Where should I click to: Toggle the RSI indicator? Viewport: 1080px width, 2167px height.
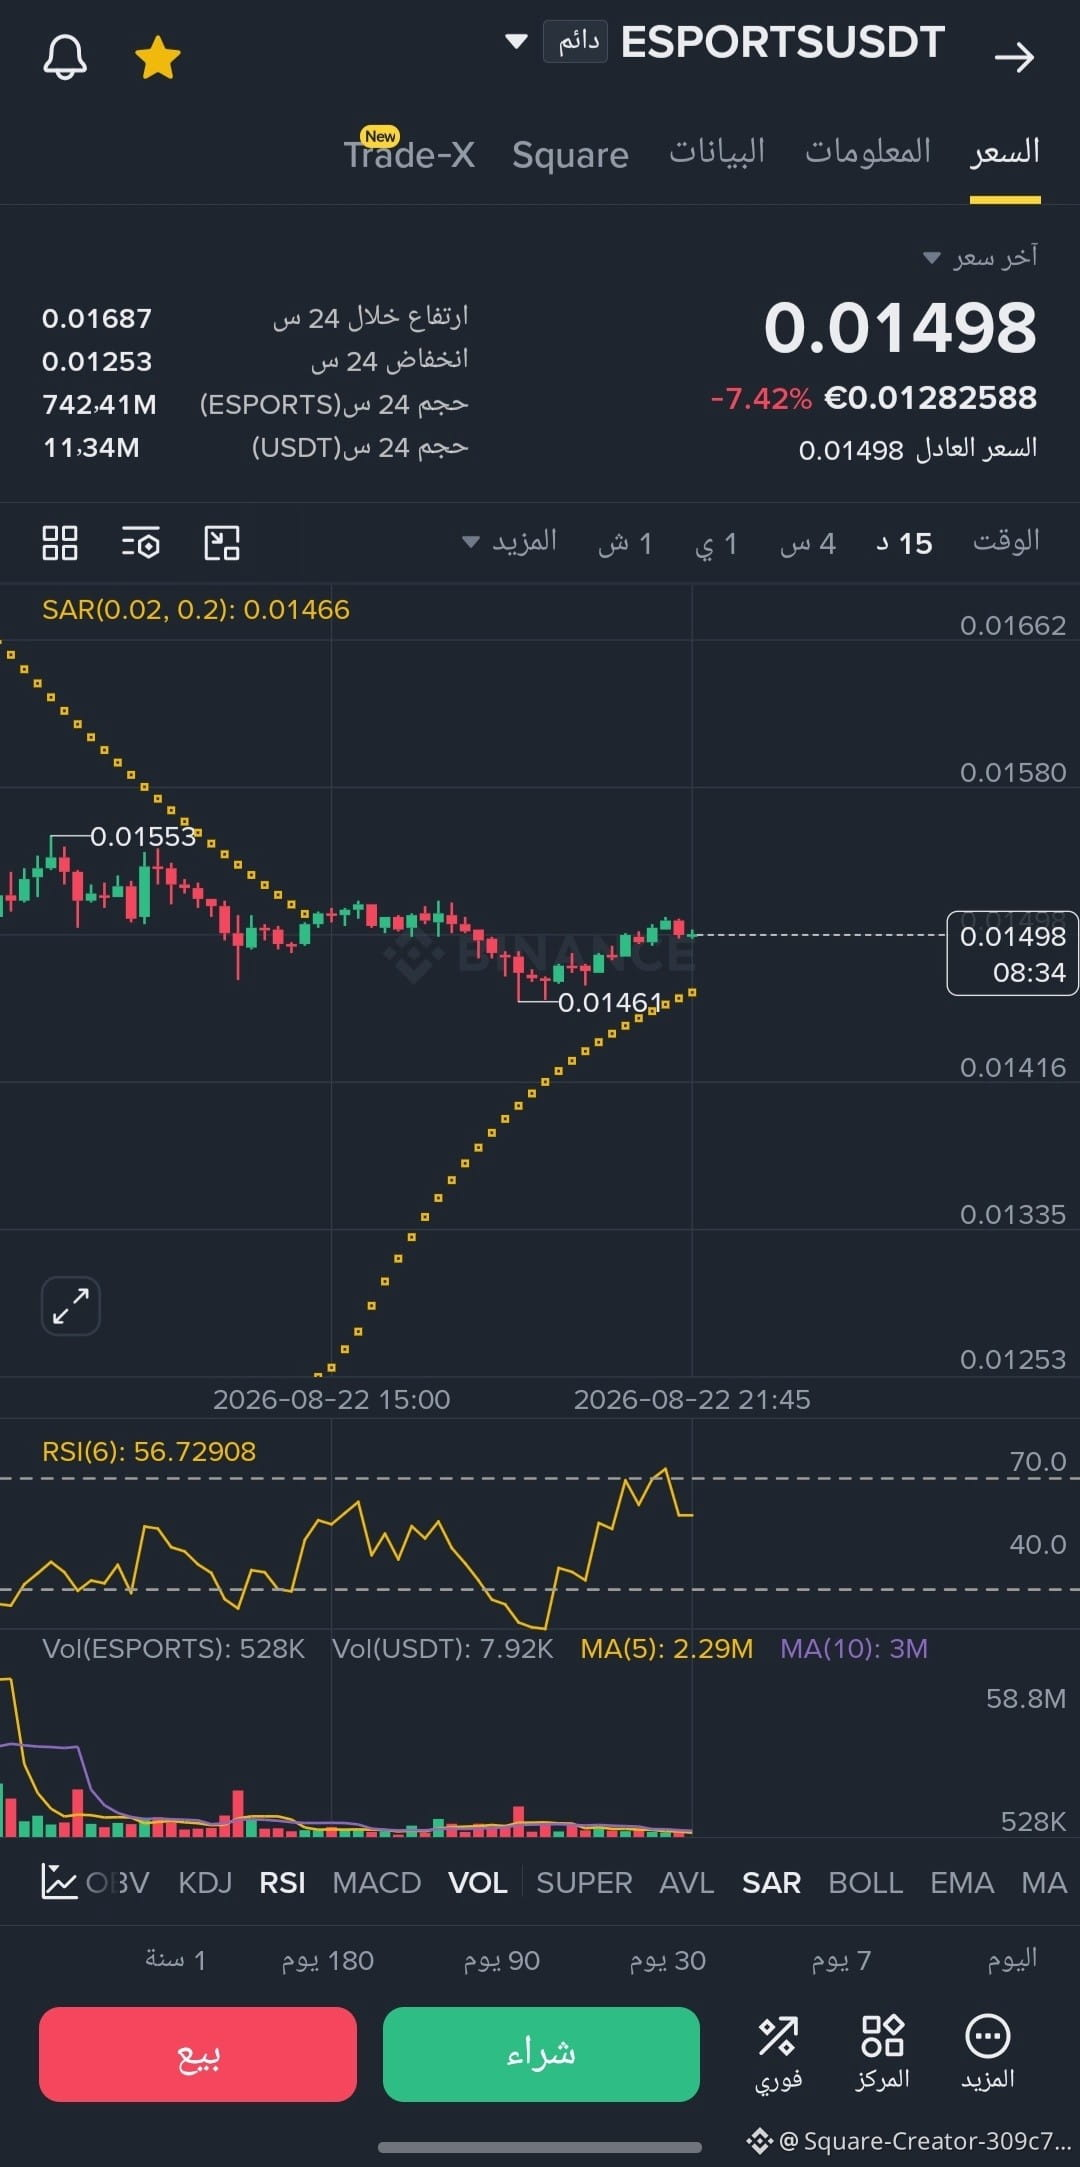(x=282, y=1883)
